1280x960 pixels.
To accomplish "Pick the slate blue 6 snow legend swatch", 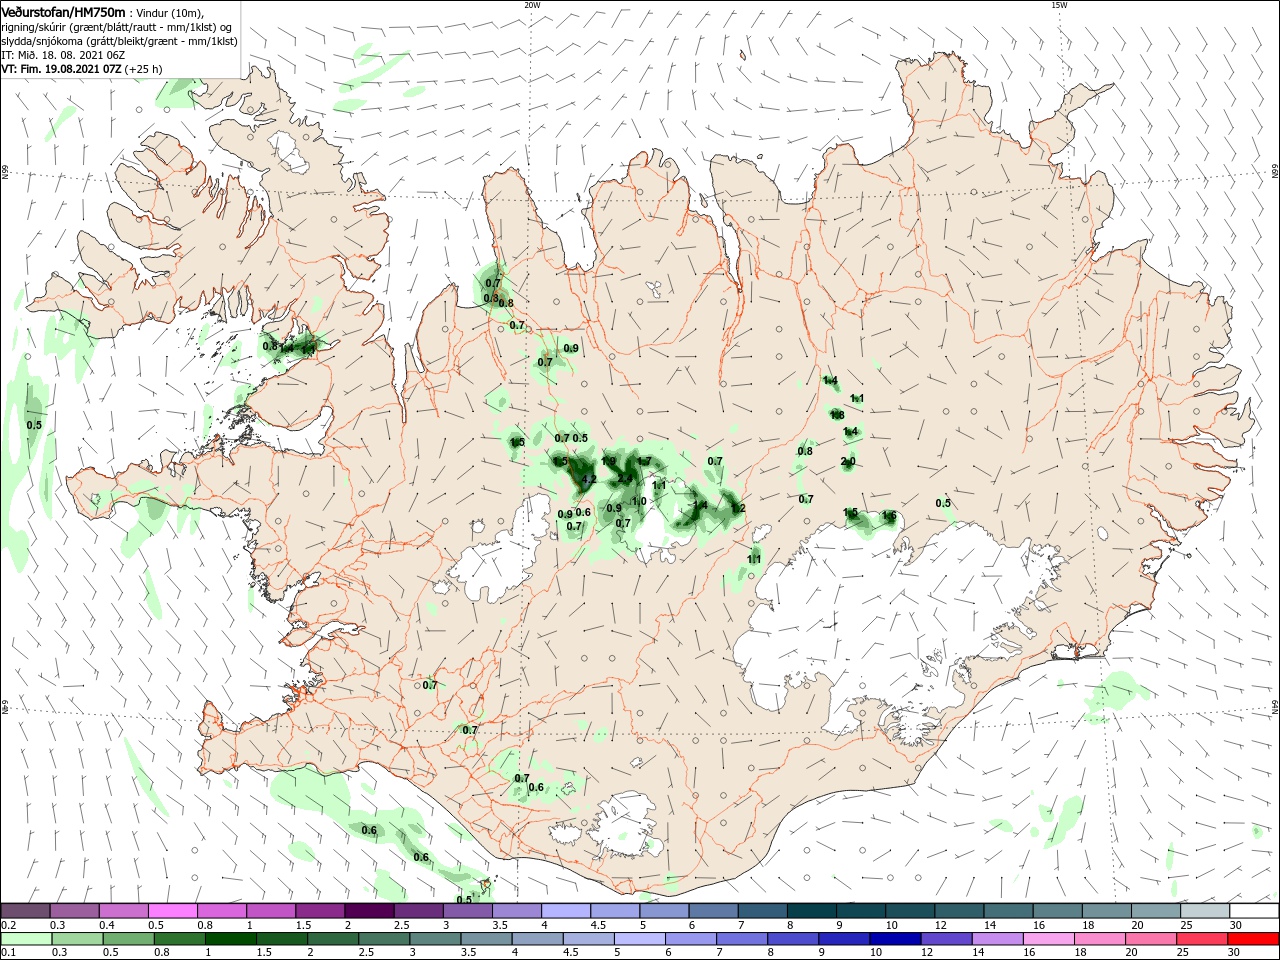I will [712, 911].
